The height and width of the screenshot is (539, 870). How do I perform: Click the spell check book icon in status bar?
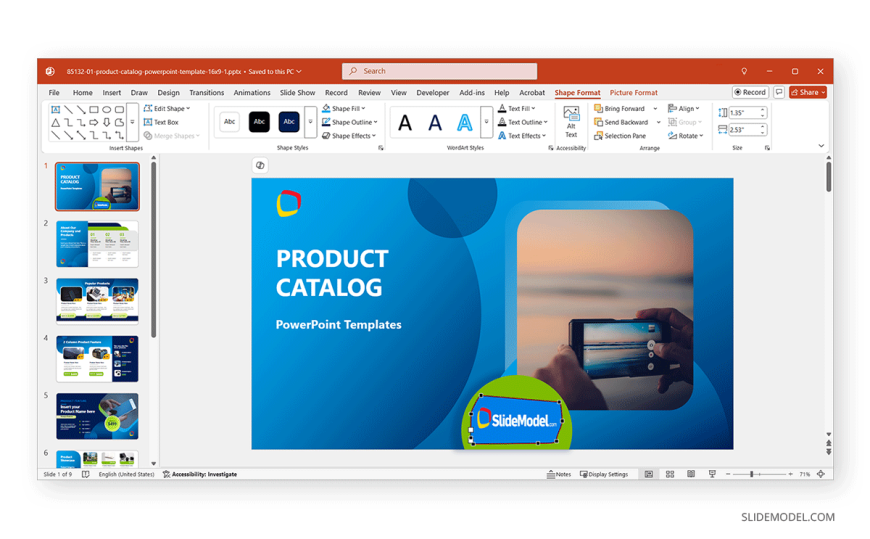tap(85, 474)
